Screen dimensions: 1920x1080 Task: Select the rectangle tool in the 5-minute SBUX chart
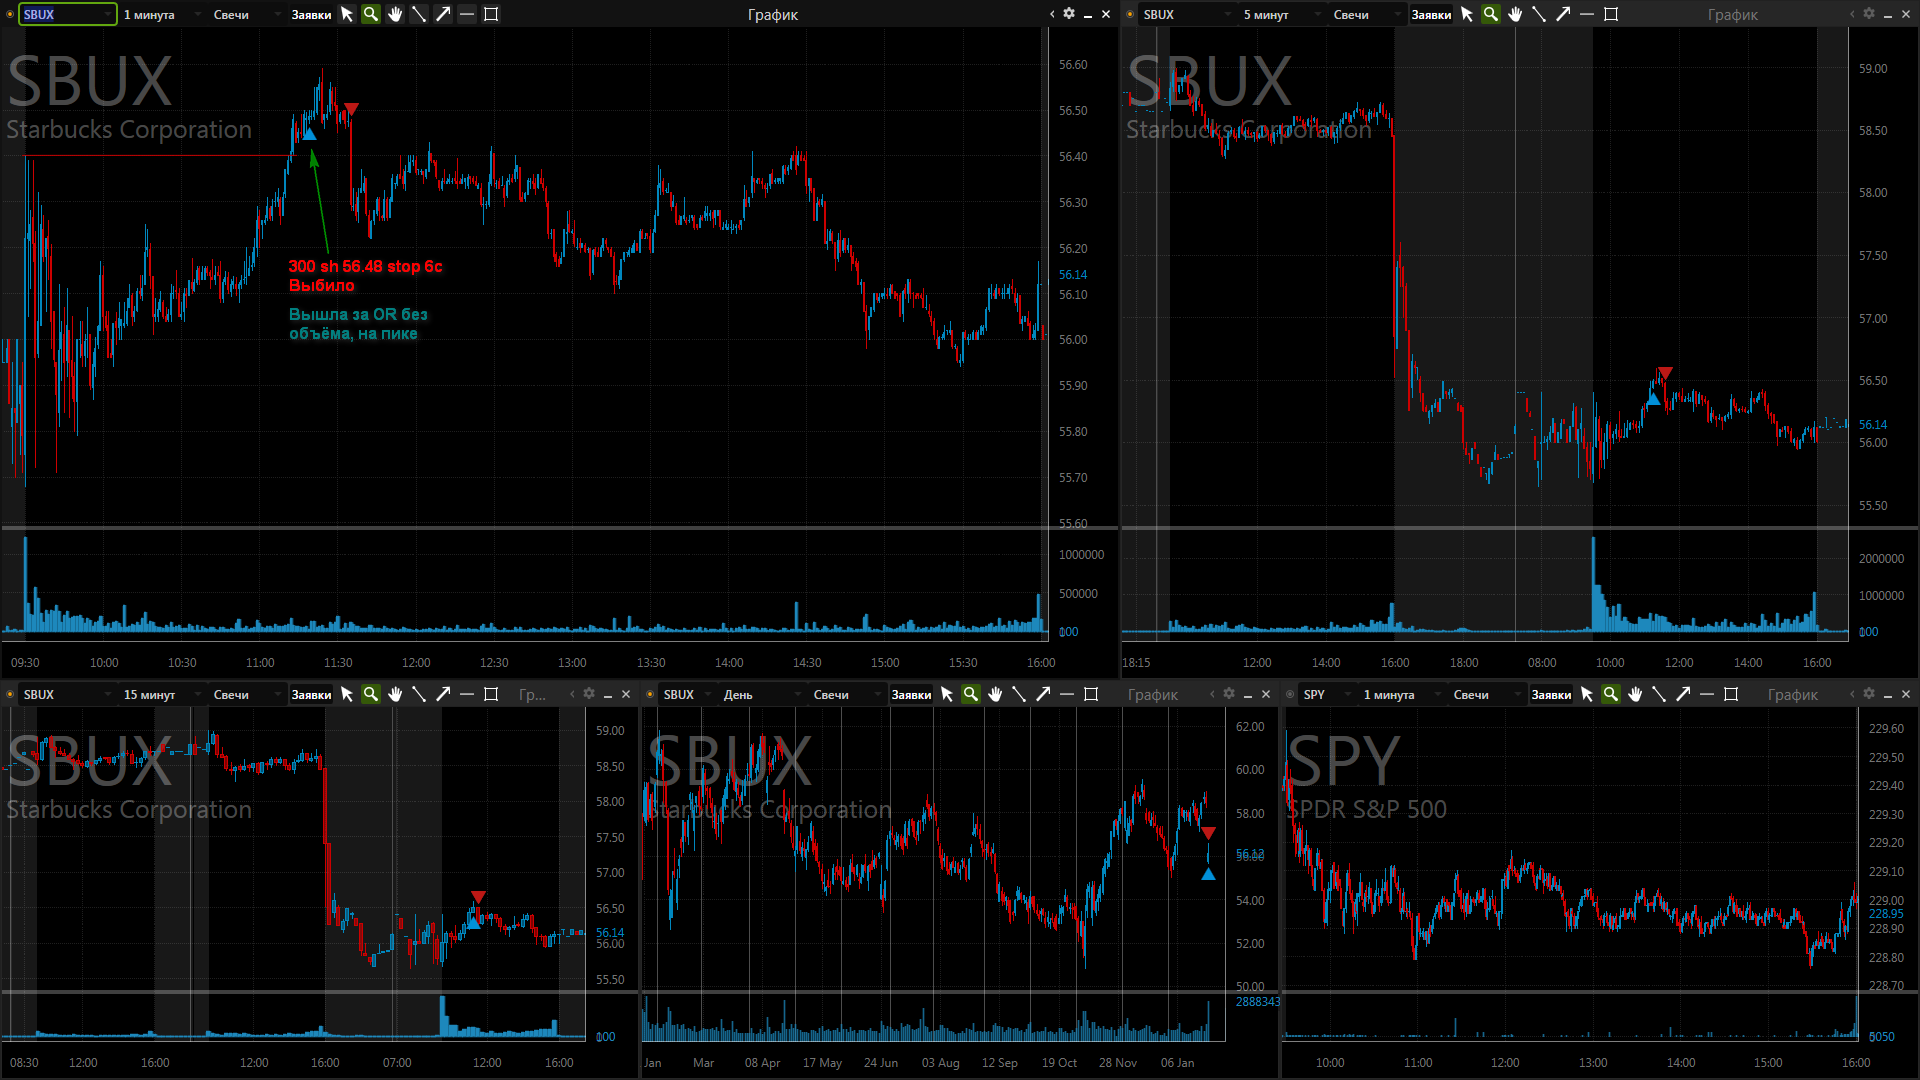[1611, 14]
